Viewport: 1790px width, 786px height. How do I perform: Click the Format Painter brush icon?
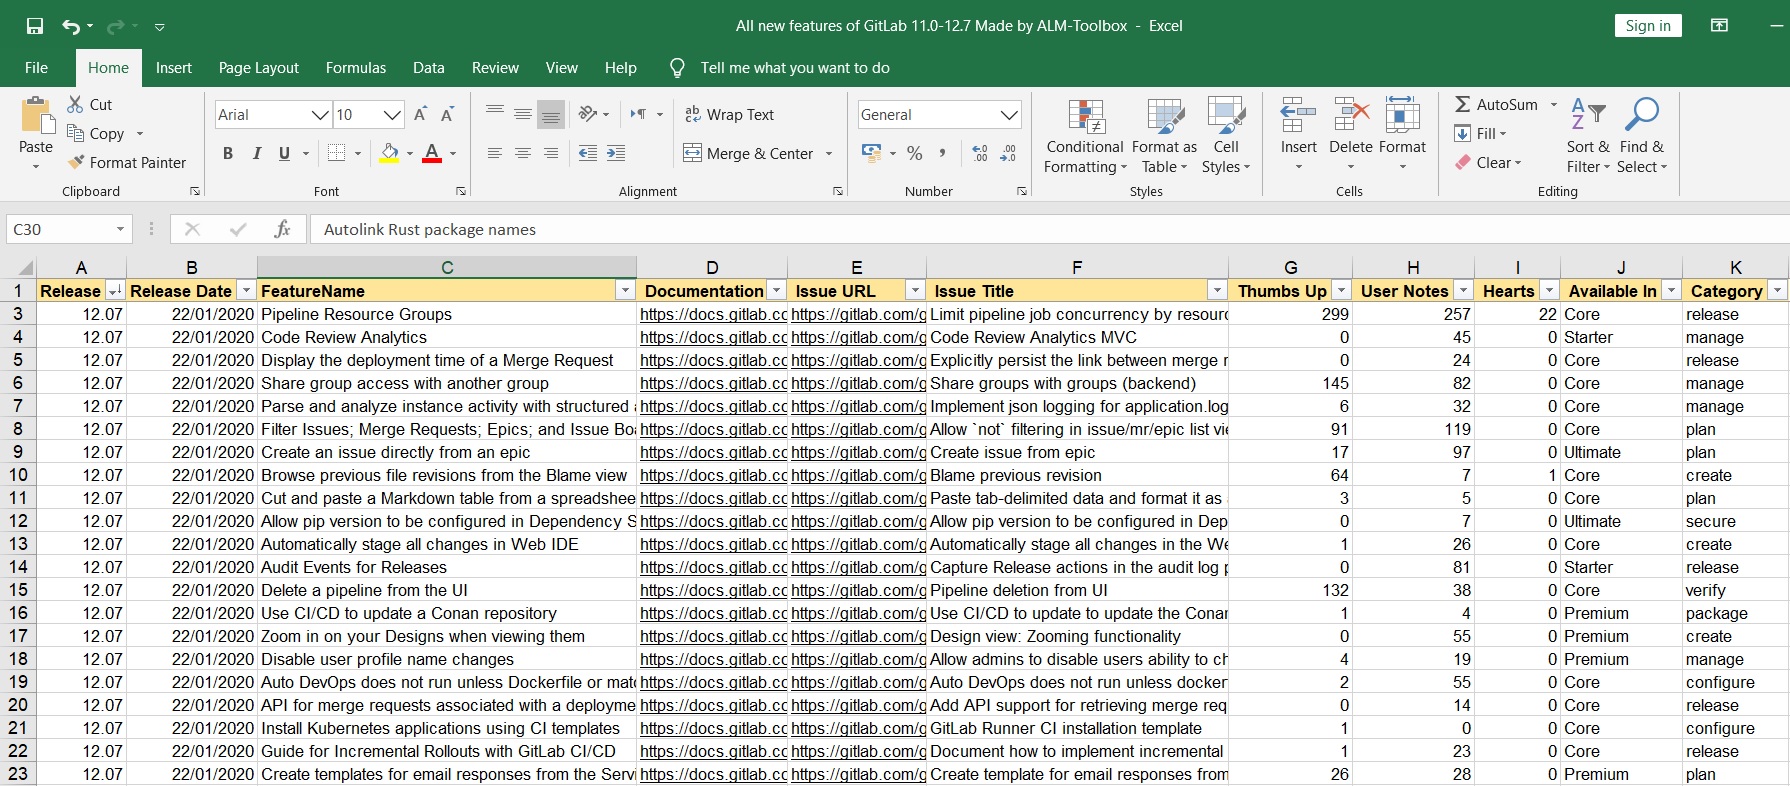(76, 162)
